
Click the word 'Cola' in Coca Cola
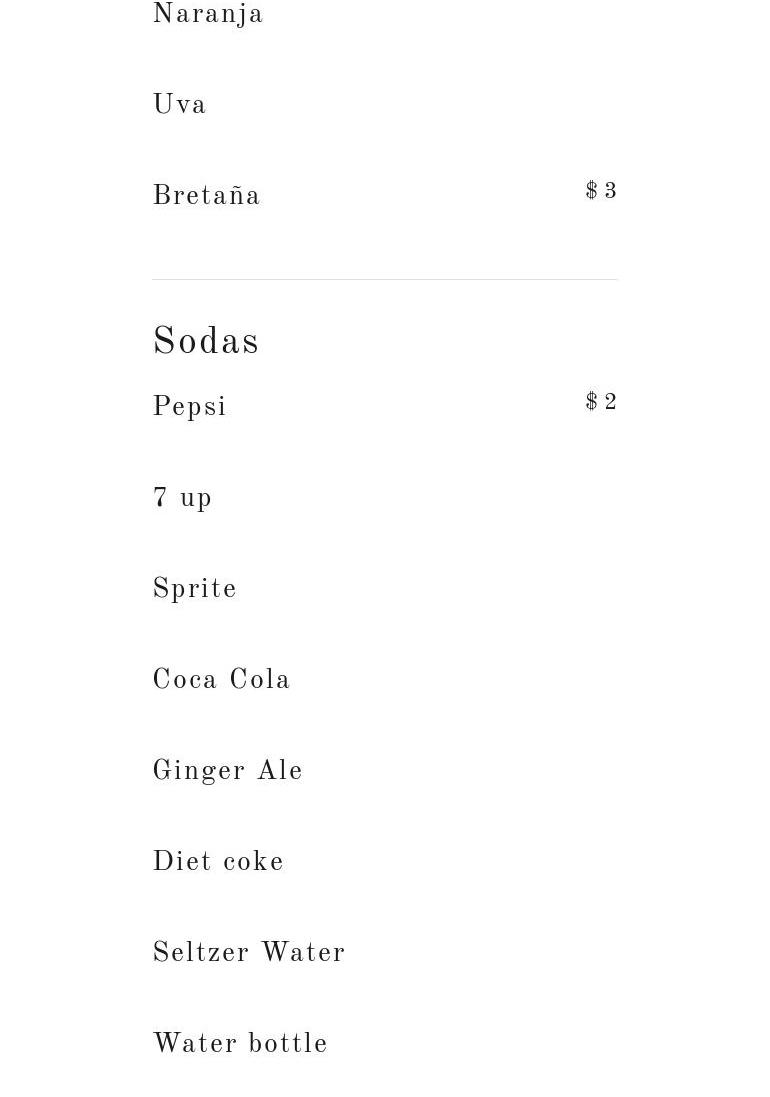click(x=260, y=680)
